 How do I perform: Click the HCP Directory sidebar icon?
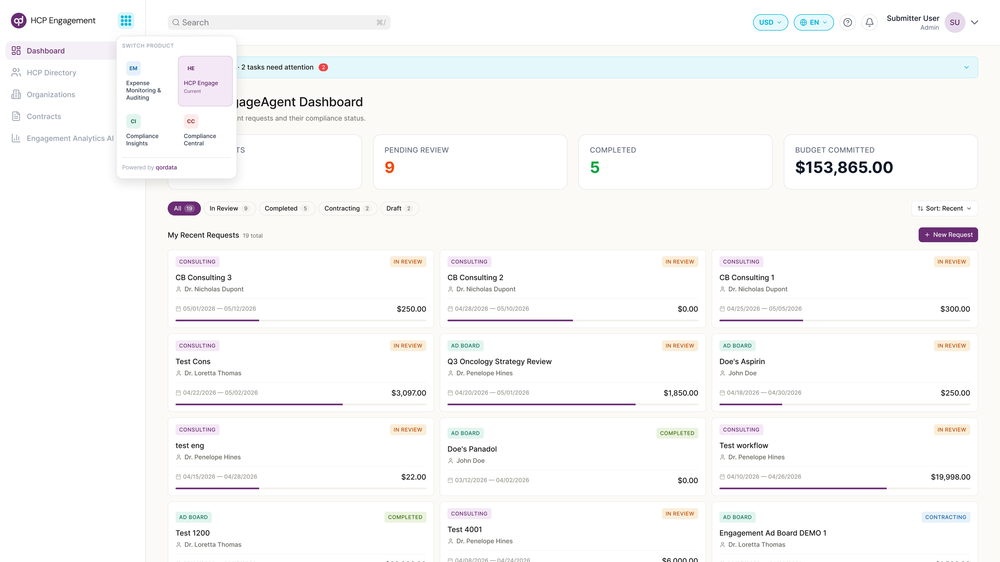pyautogui.click(x=16, y=73)
